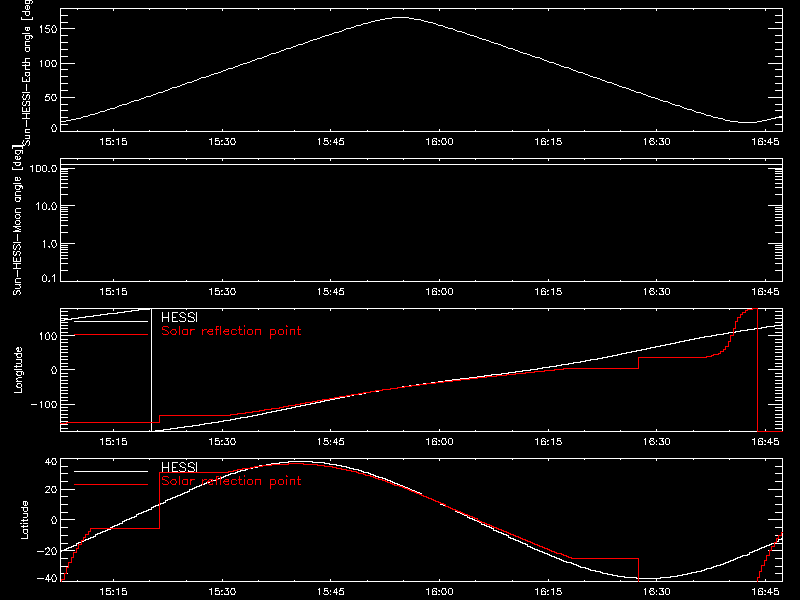Click the "40" tick on Latitude plot
The height and width of the screenshot is (600, 800).
tap(51, 462)
